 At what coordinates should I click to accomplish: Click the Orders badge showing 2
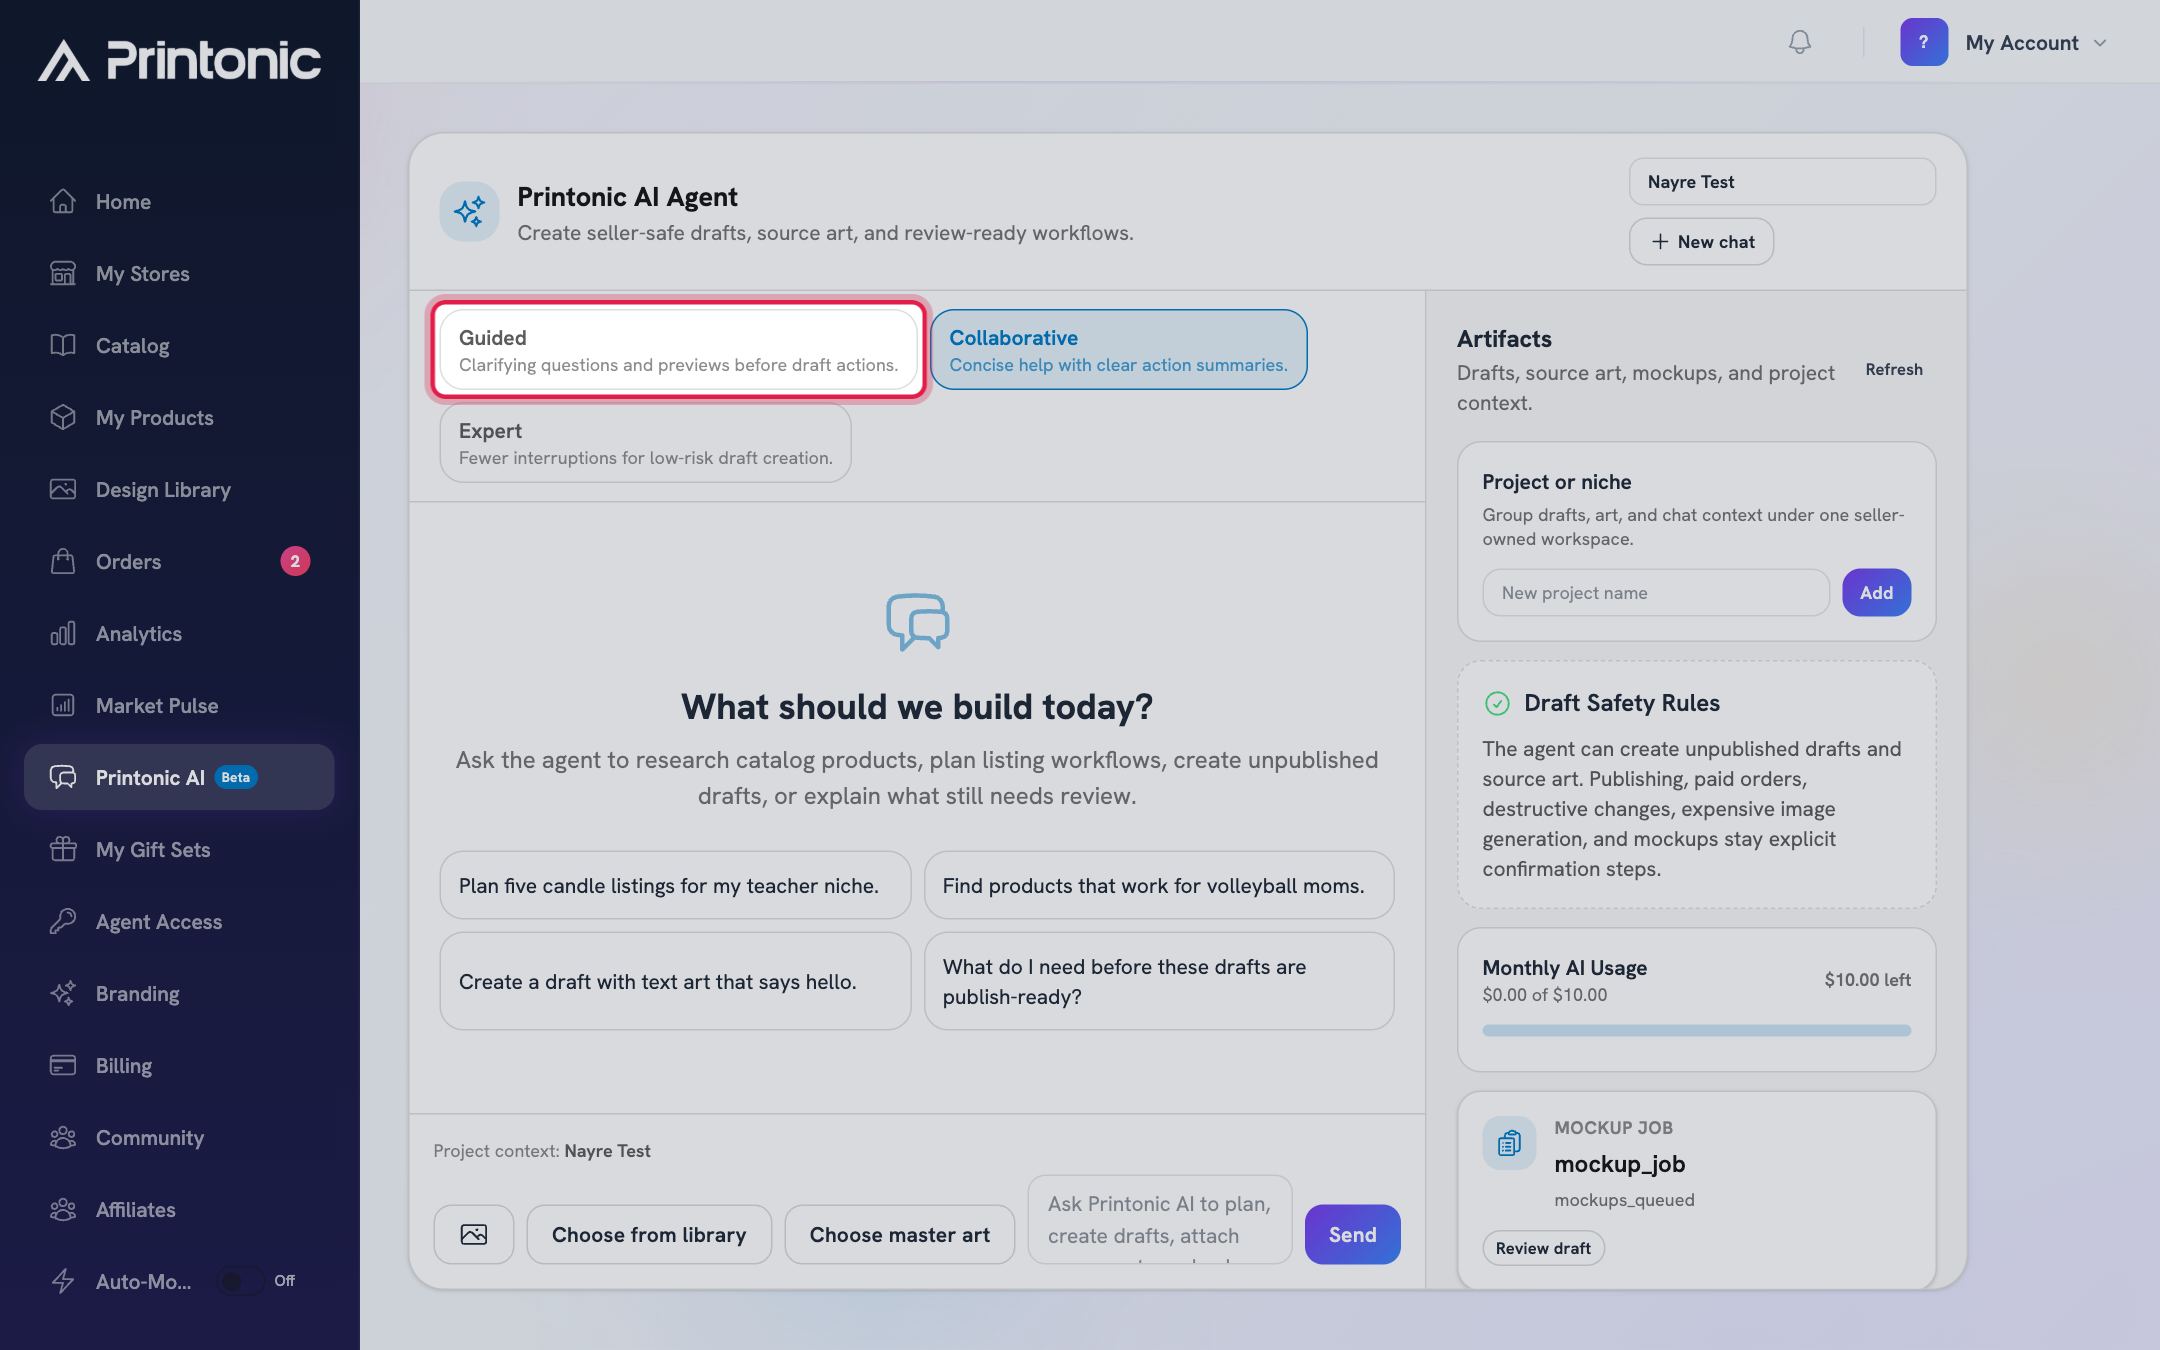pos(295,561)
